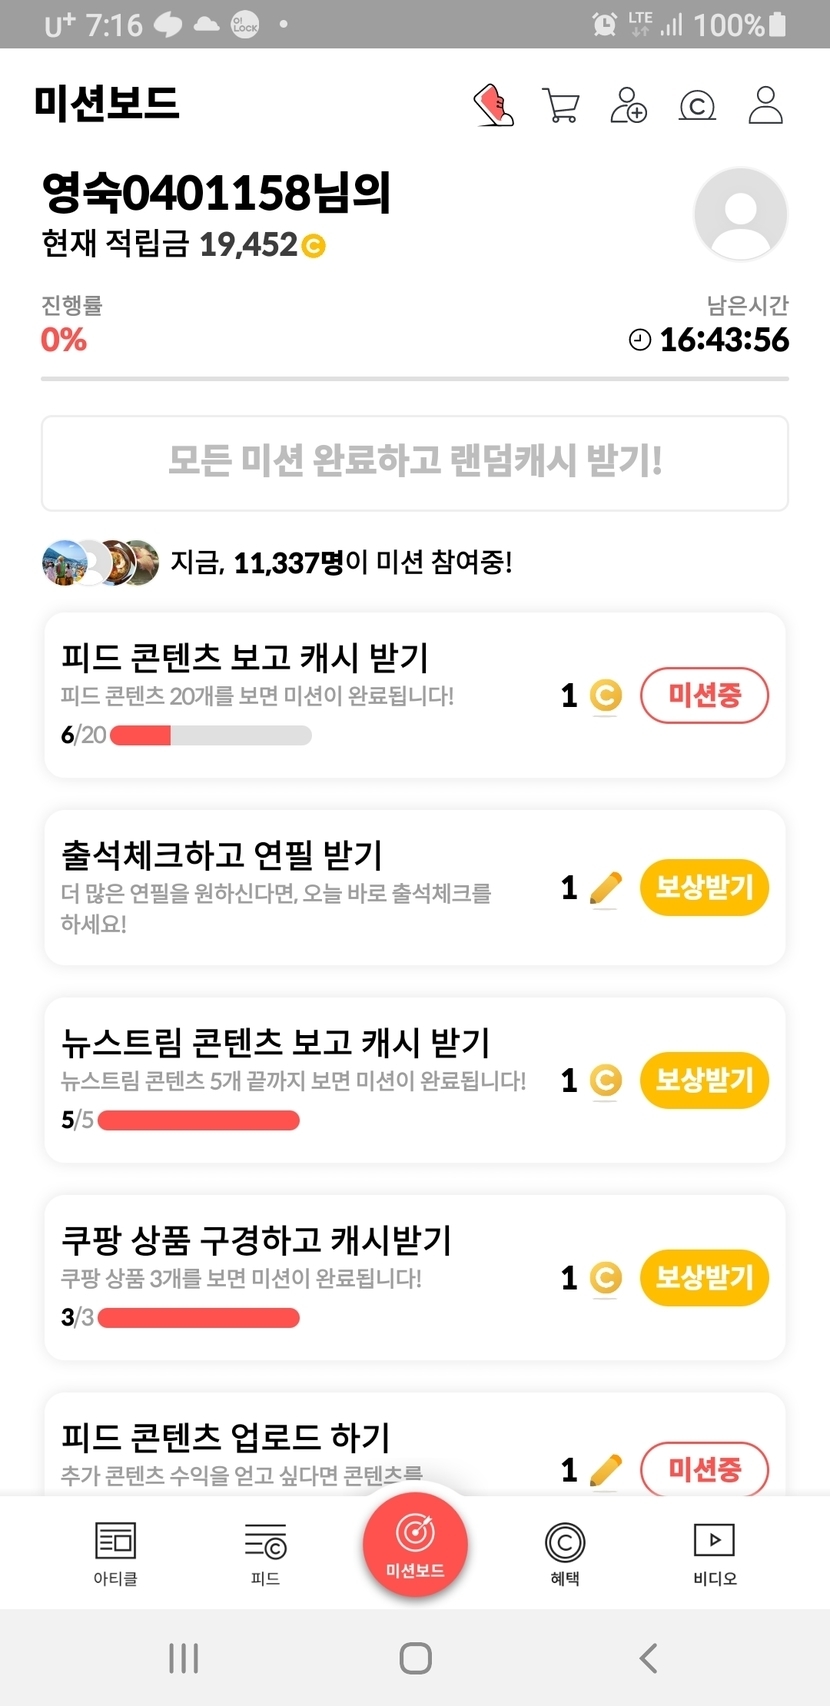The height and width of the screenshot is (1706, 830).
Task: Open my profile icon in header
Action: tap(765, 105)
